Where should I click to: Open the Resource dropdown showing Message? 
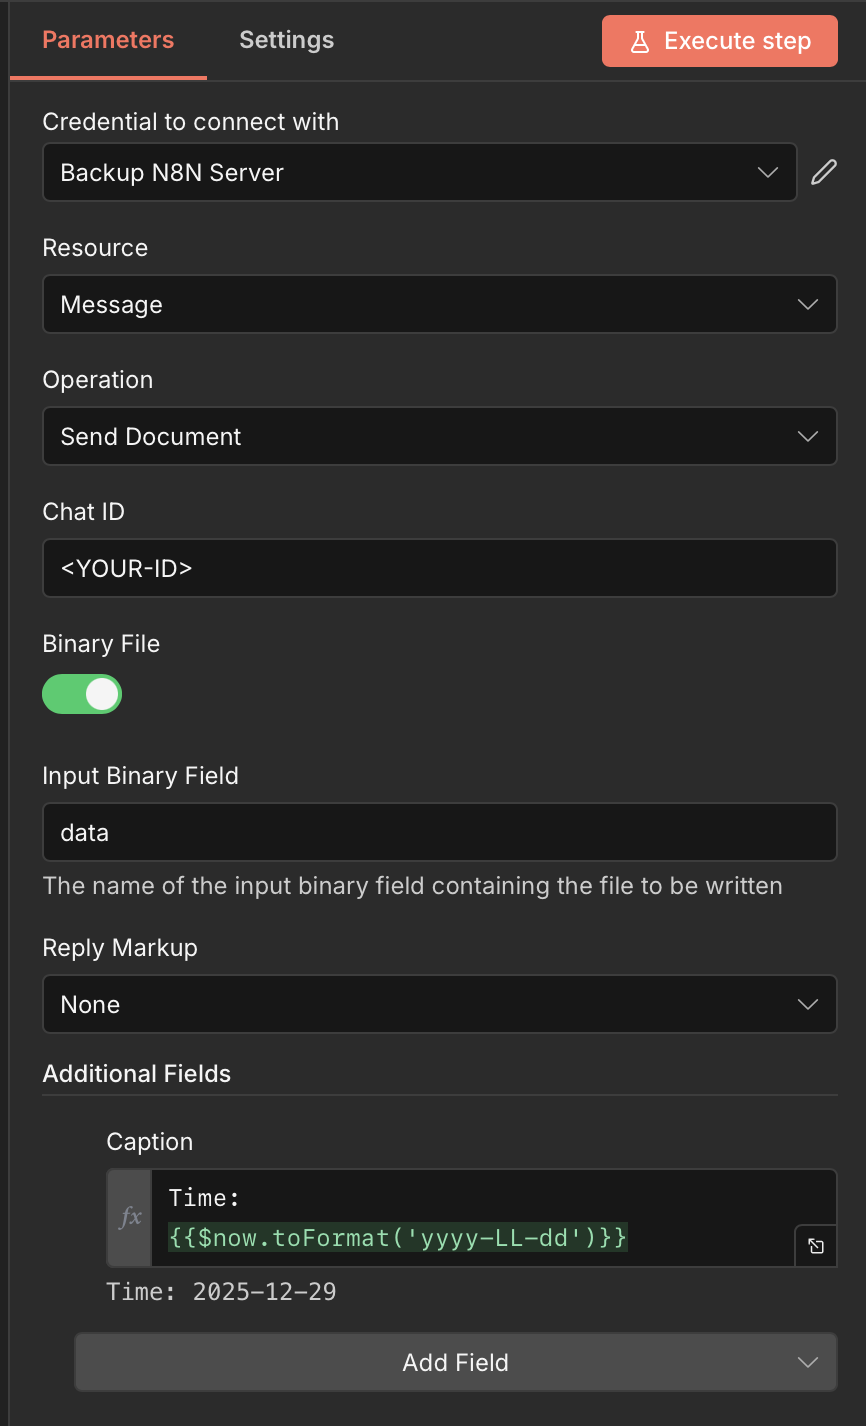[x=439, y=304]
